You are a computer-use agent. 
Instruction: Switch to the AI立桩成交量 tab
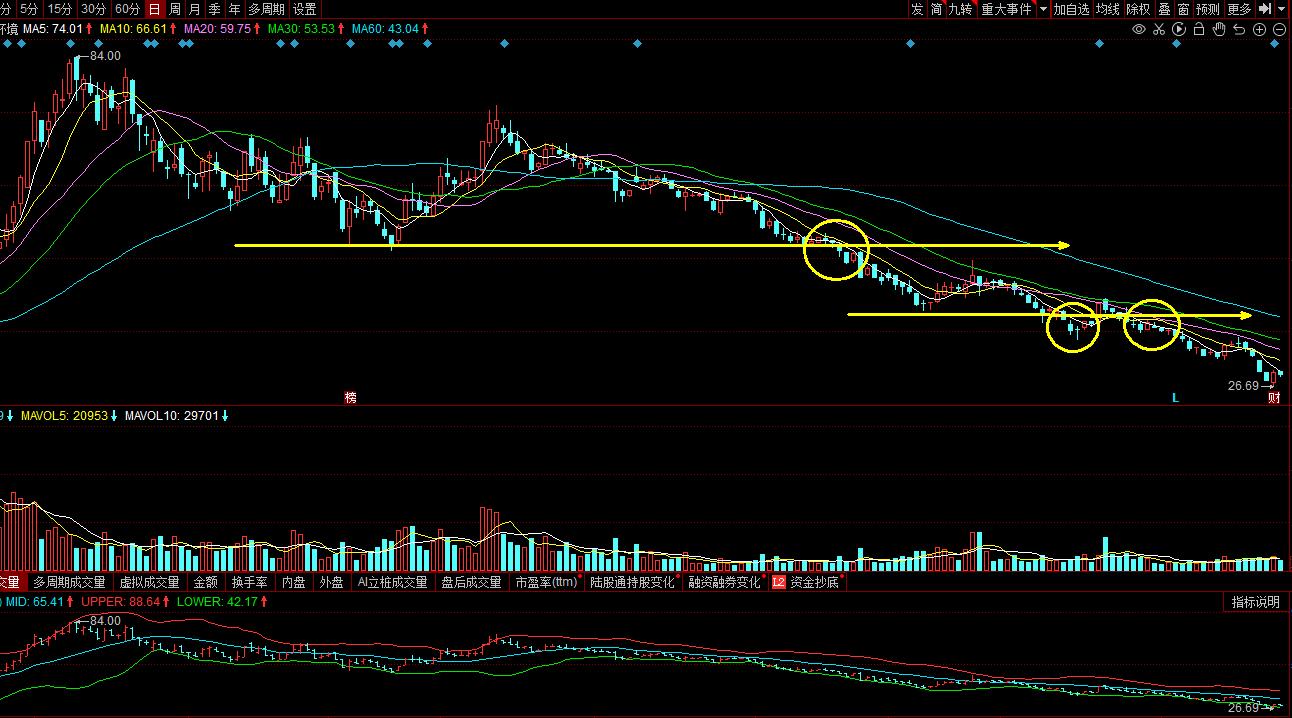pos(392,581)
